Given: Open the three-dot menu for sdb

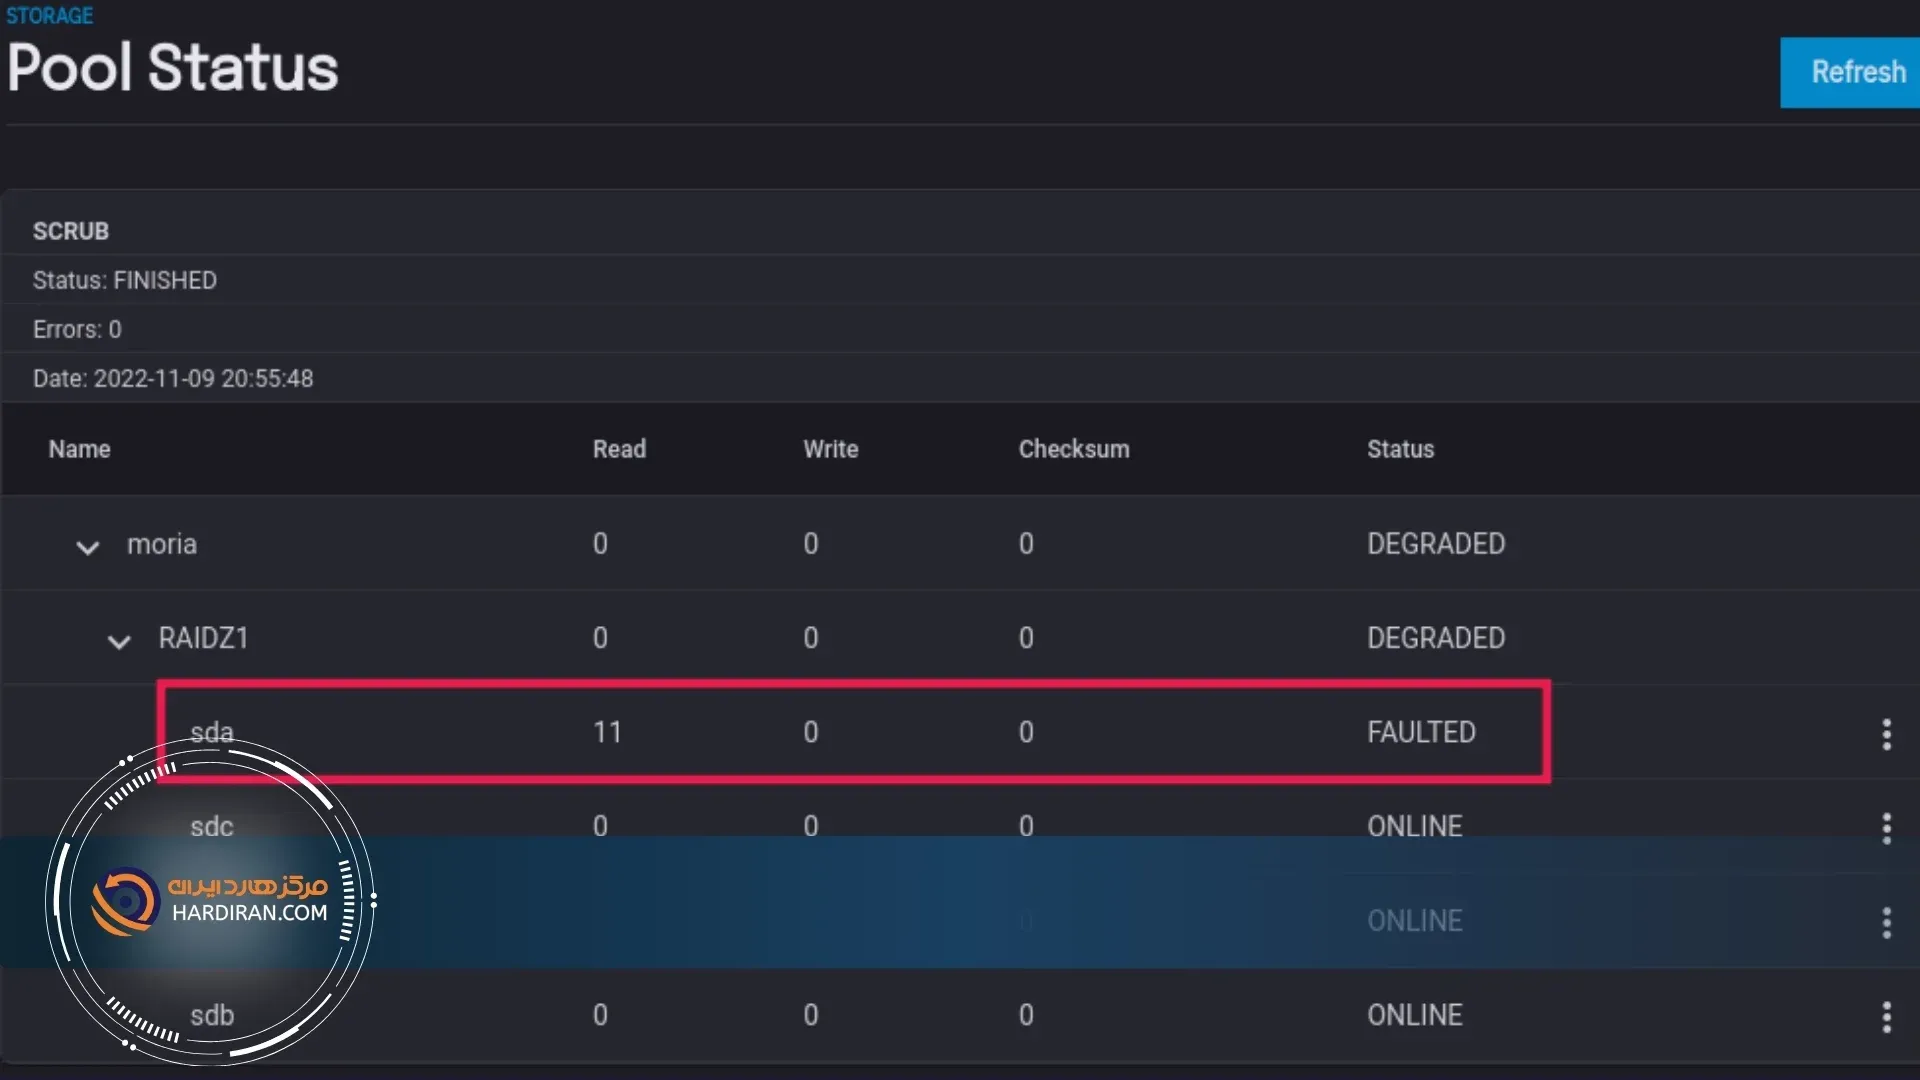Looking at the screenshot, I should pyautogui.click(x=1886, y=1017).
